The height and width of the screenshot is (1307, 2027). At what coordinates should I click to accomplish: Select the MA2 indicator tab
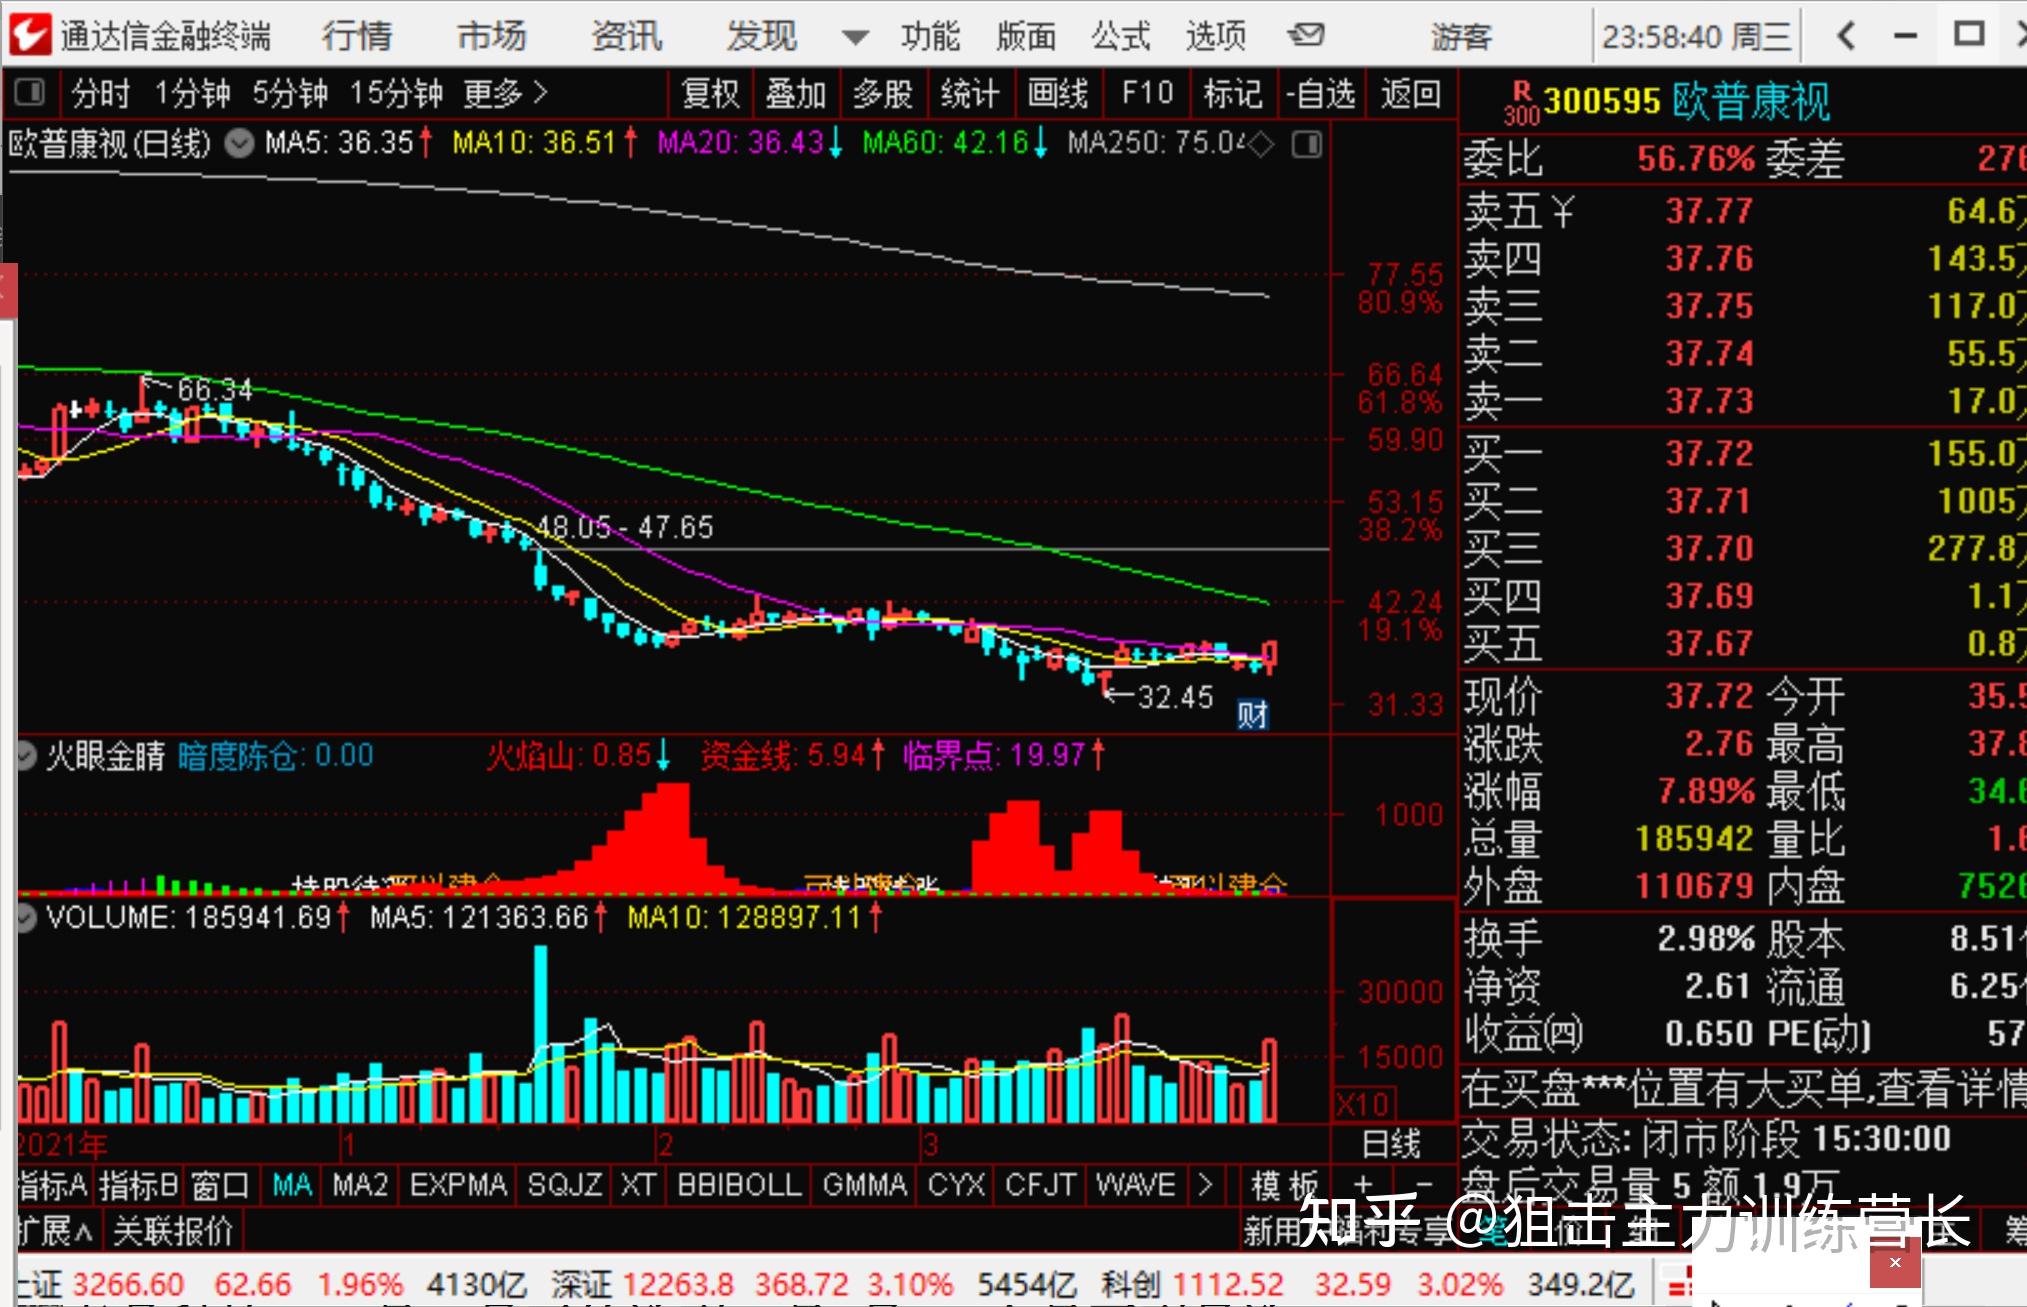(x=360, y=1185)
